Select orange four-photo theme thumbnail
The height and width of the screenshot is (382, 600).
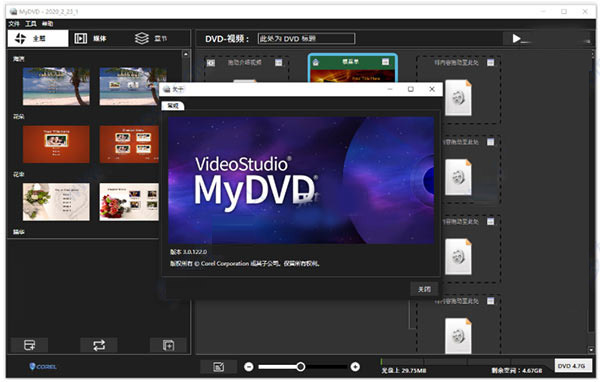[x=129, y=144]
